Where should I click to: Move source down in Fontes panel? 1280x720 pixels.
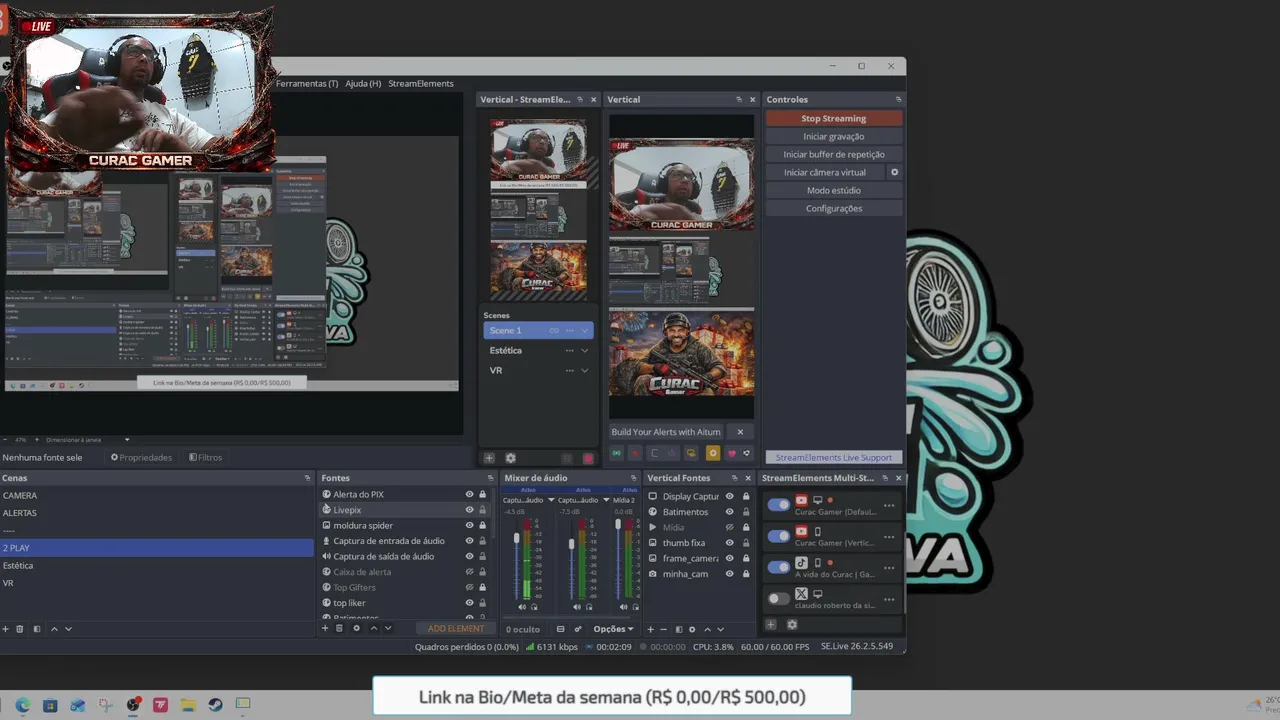coord(388,628)
